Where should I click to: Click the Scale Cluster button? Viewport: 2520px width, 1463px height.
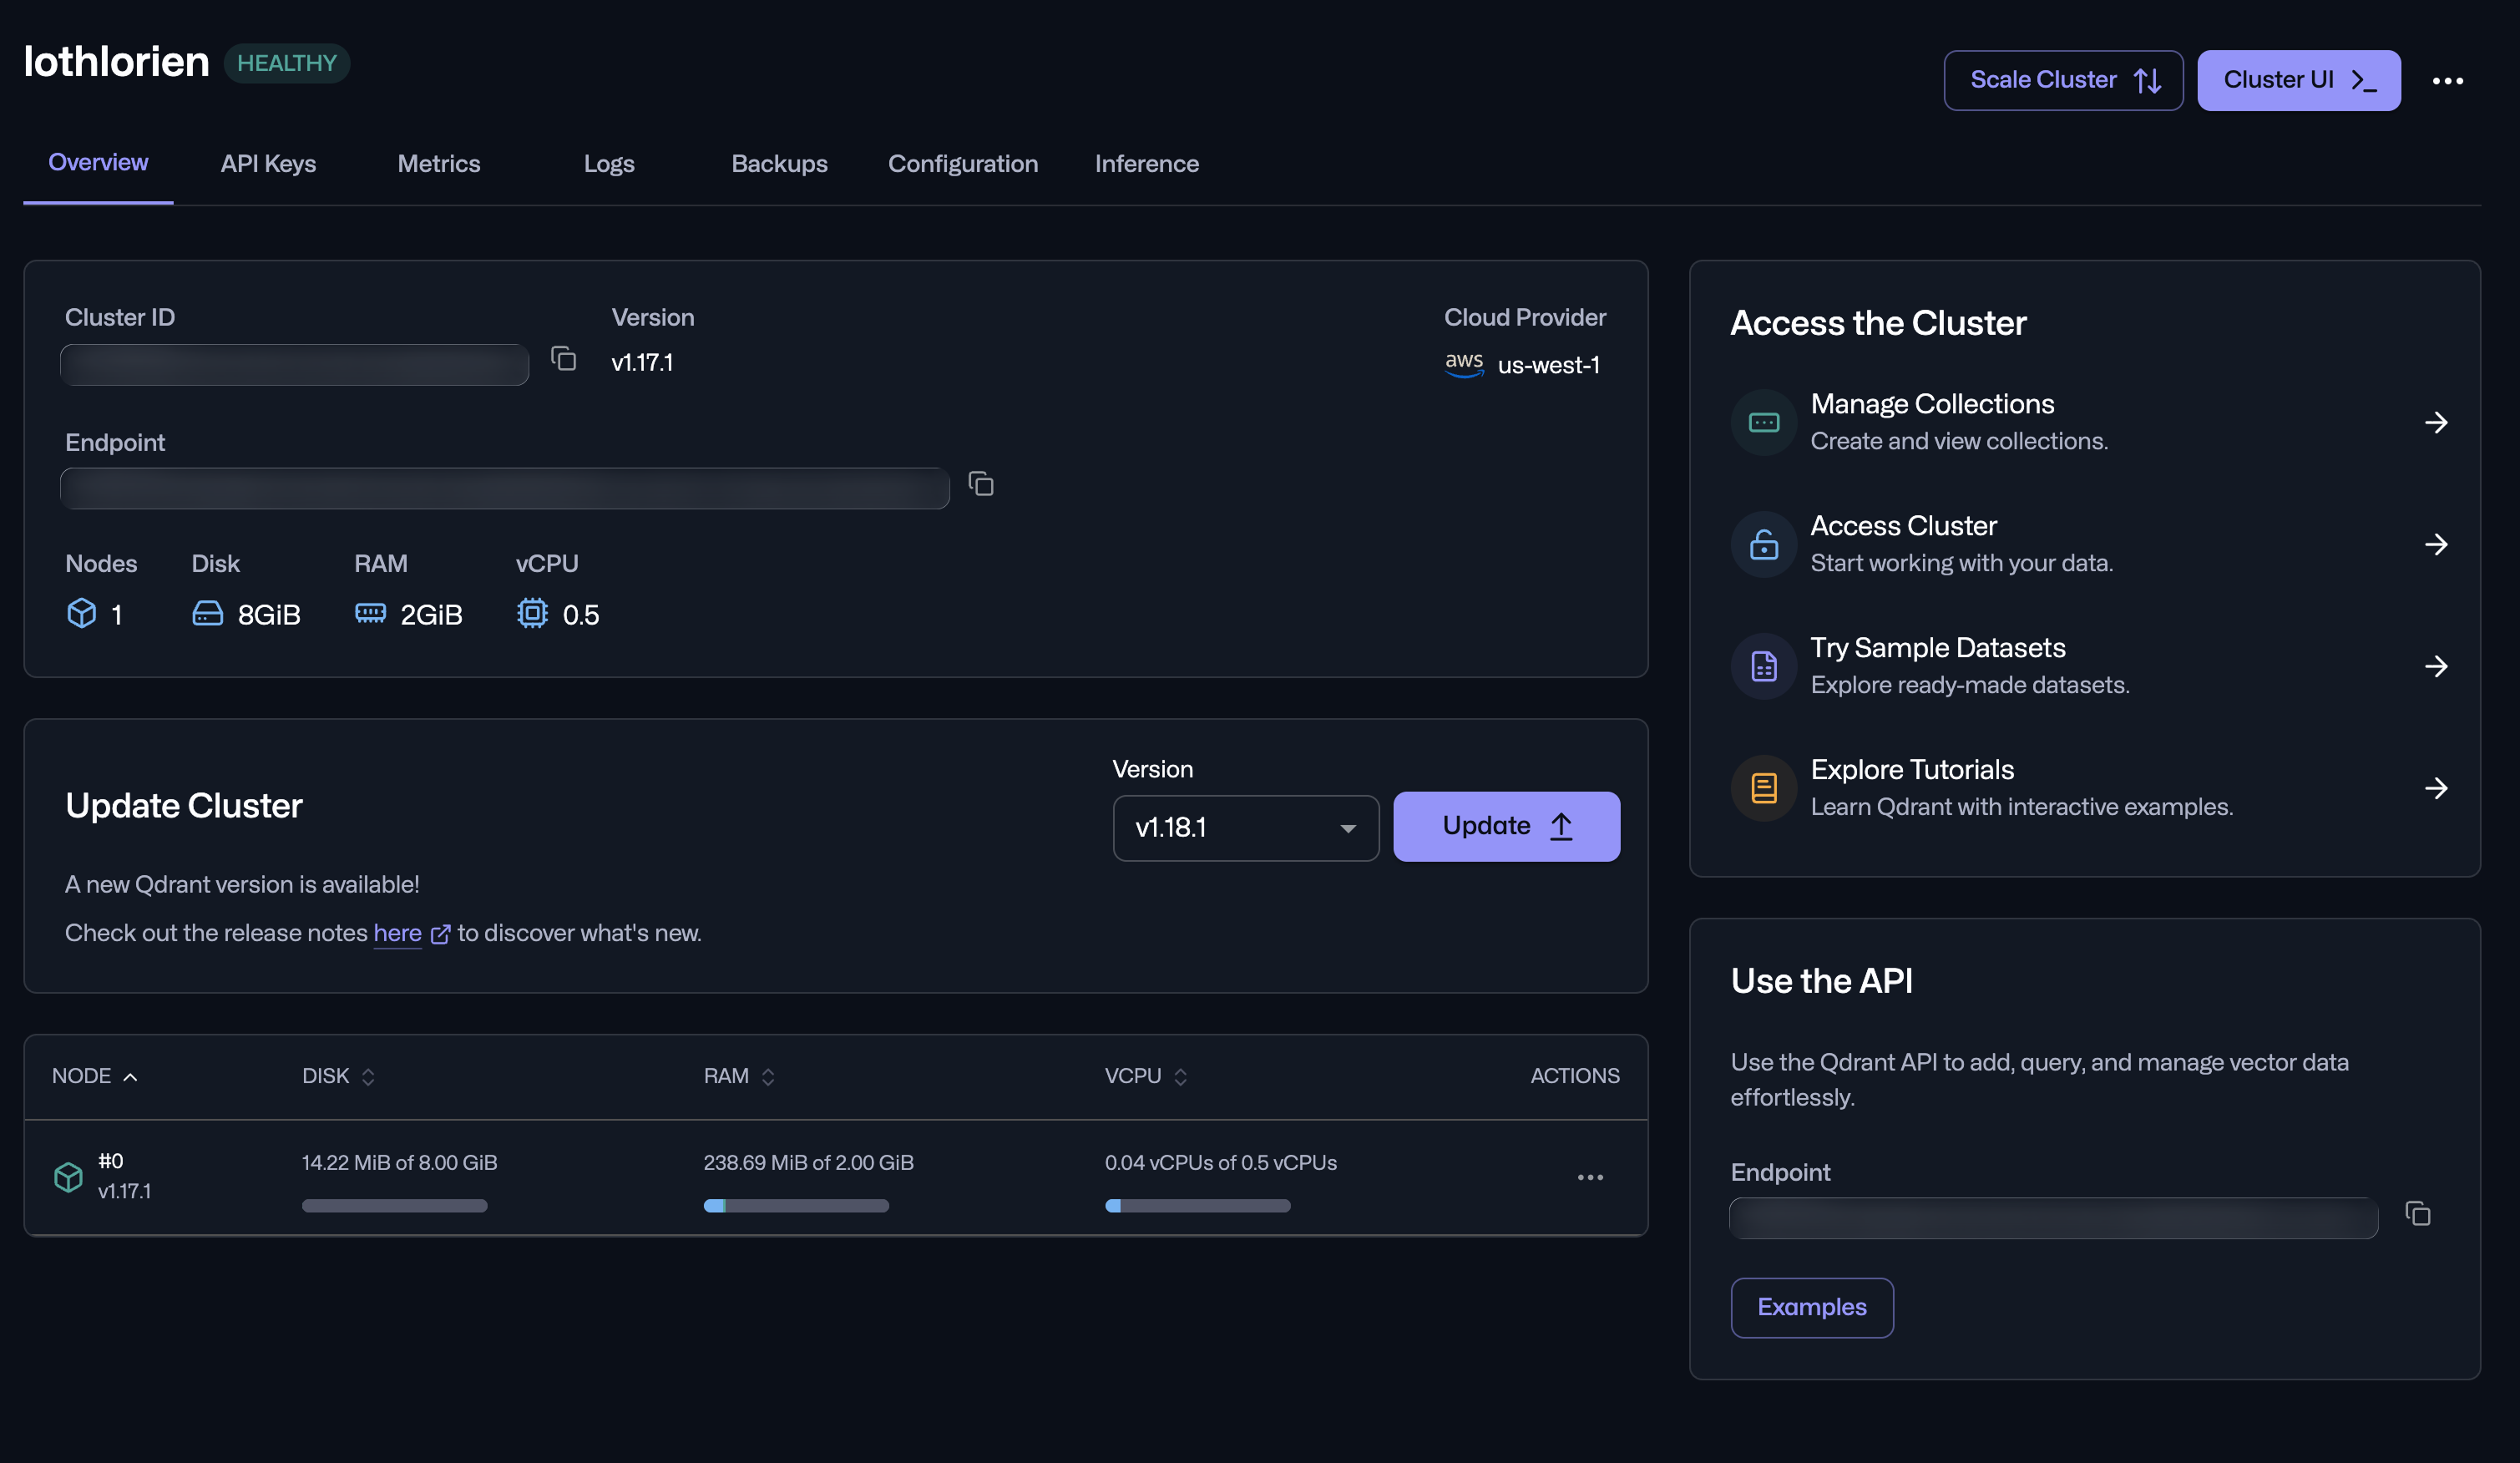point(2063,80)
